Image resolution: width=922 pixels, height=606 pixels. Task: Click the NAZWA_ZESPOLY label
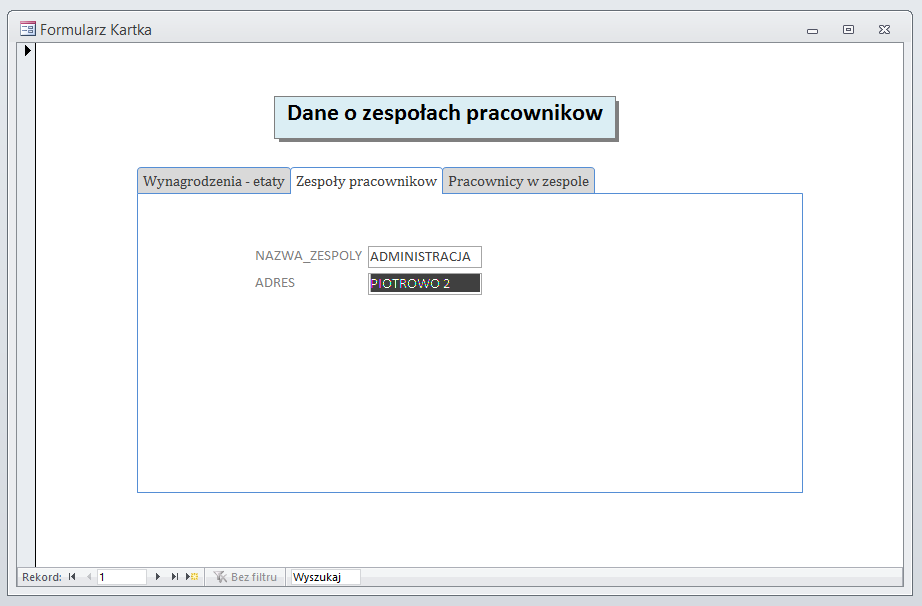point(308,256)
